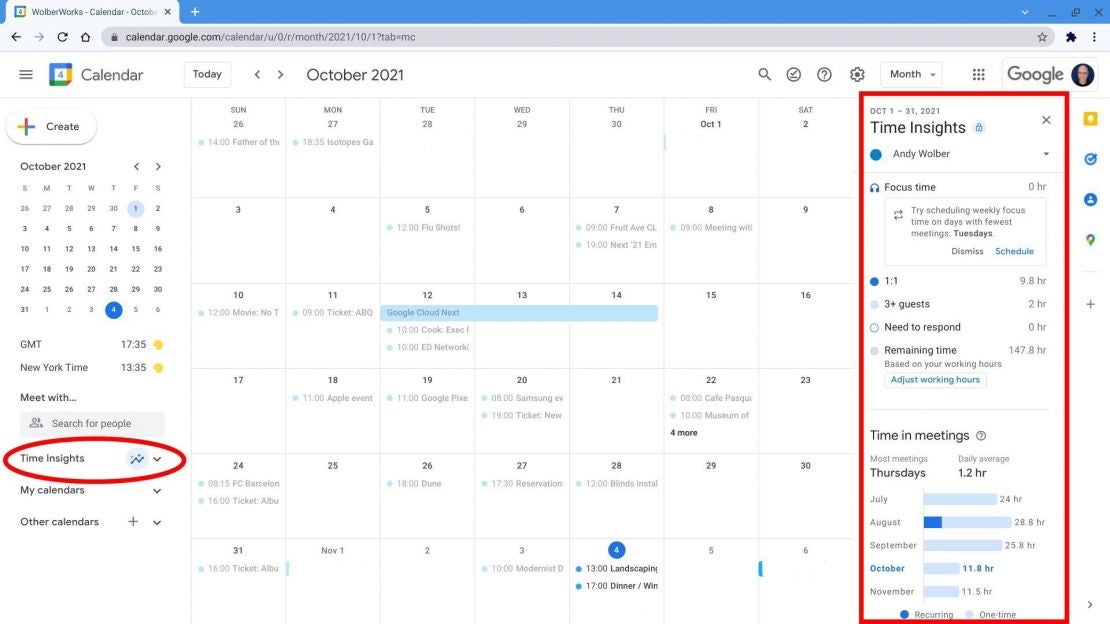The height and width of the screenshot is (624, 1110).
Task: Click the Time Insights chart icon in sidebar
Action: (x=137, y=459)
